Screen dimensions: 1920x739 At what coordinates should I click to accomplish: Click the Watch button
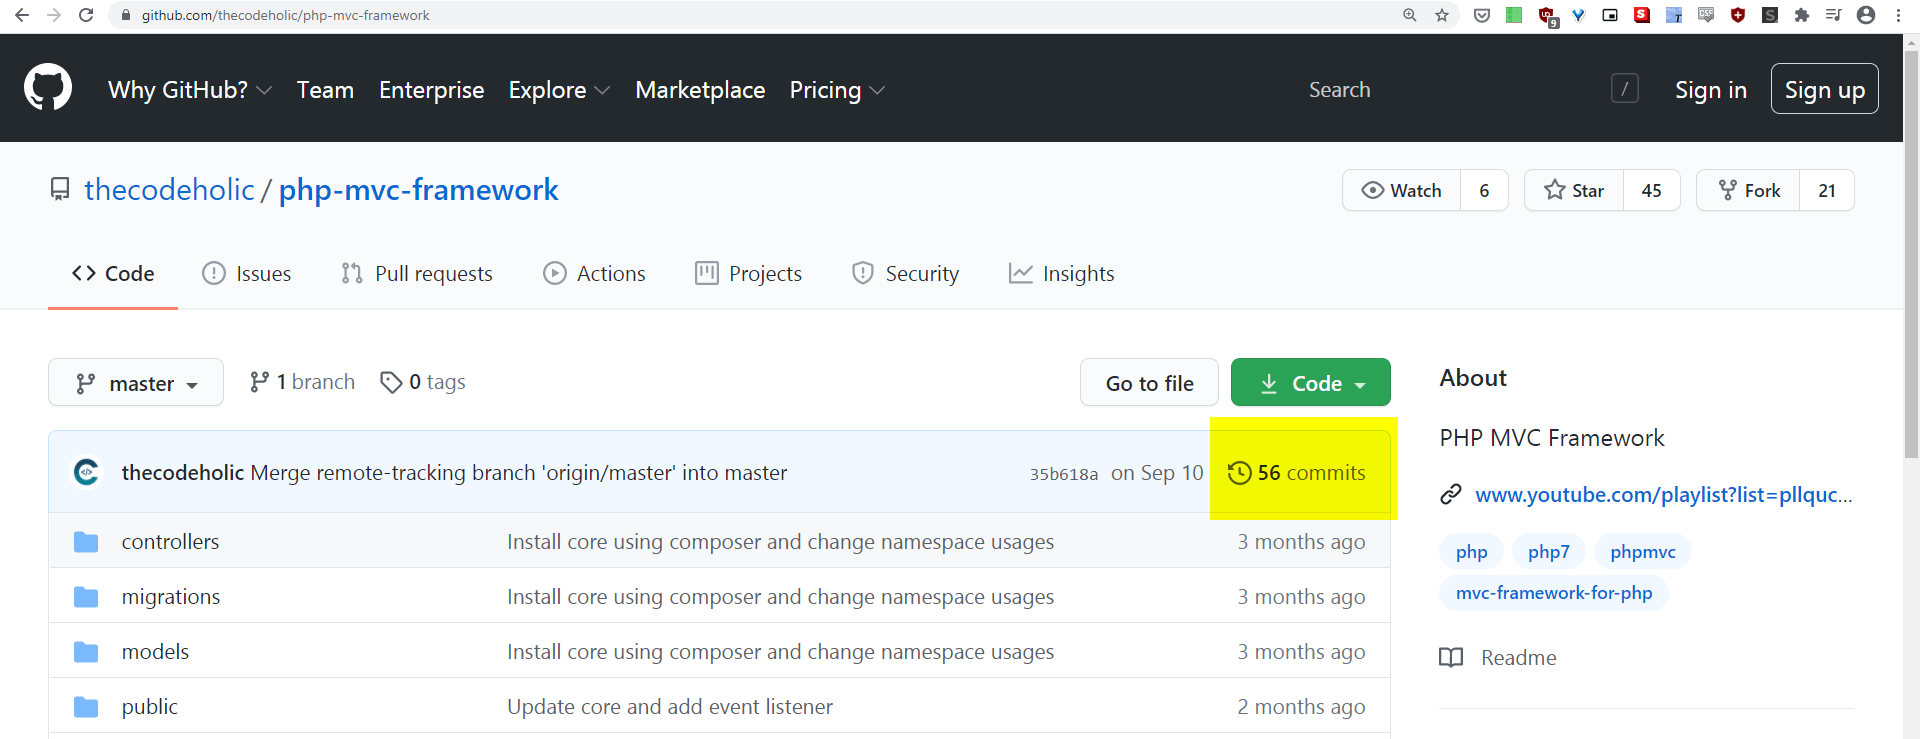1402,190
